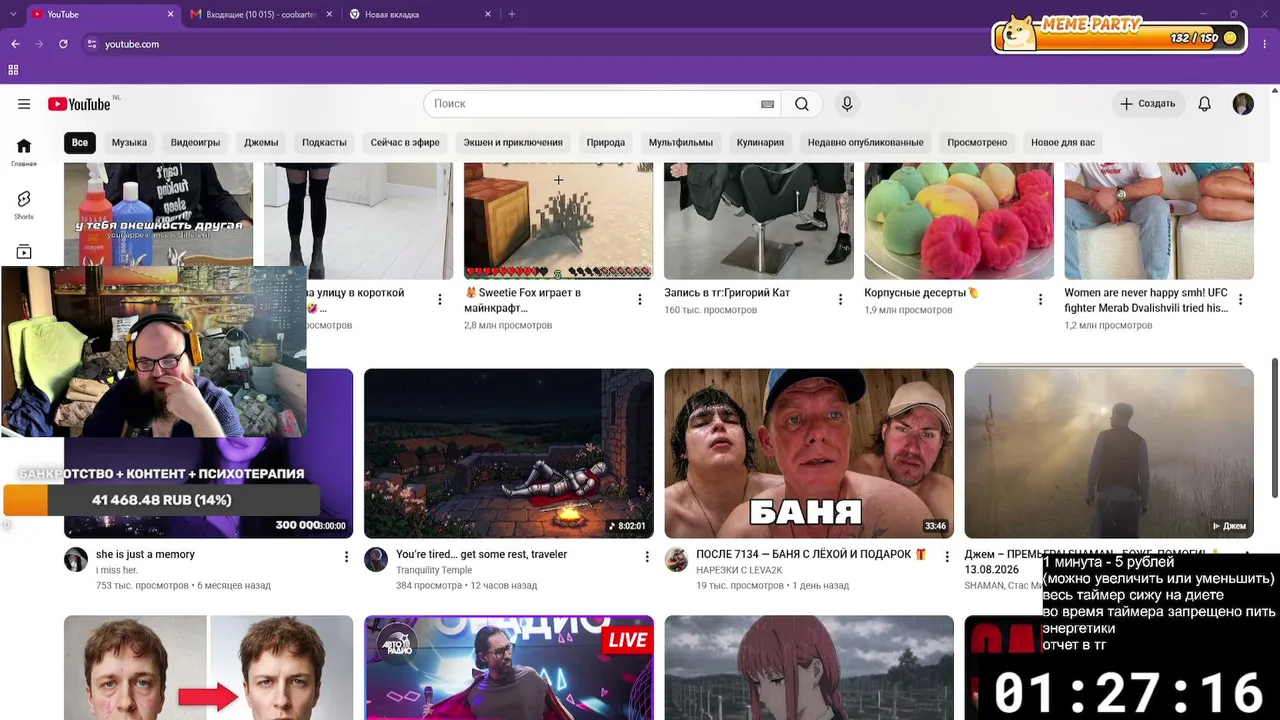1280x720 pixels.
Task: Reload the youtube.com page
Action: tap(63, 44)
